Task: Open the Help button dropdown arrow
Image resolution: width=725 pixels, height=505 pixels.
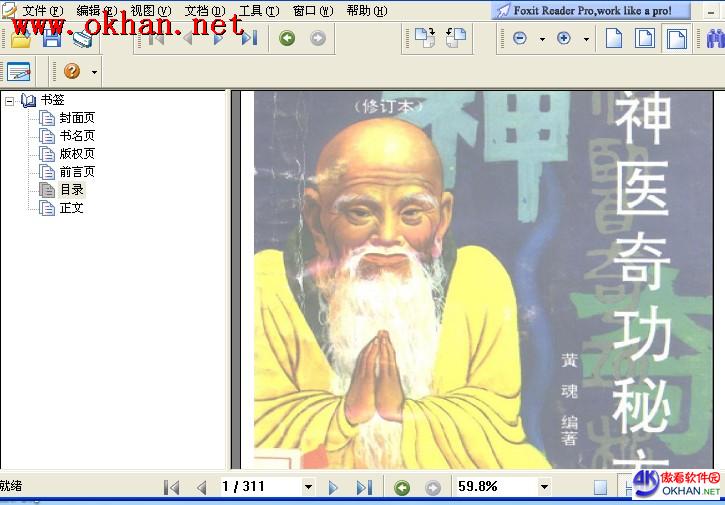Action: 94,72
